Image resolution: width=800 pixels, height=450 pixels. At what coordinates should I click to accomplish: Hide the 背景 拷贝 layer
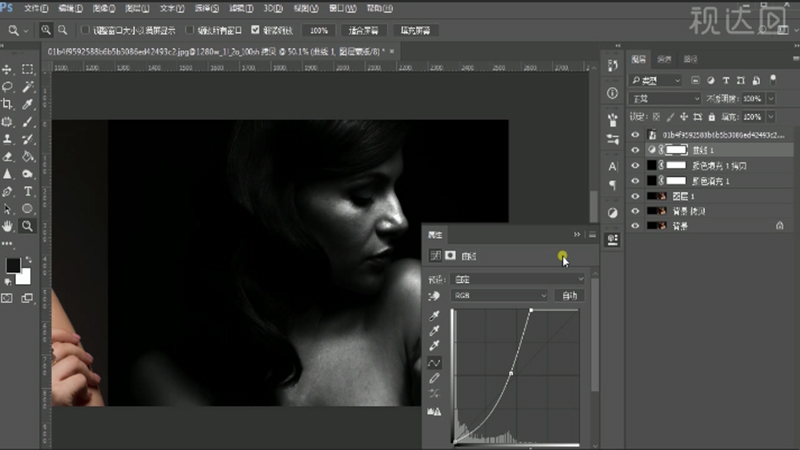[x=635, y=211]
